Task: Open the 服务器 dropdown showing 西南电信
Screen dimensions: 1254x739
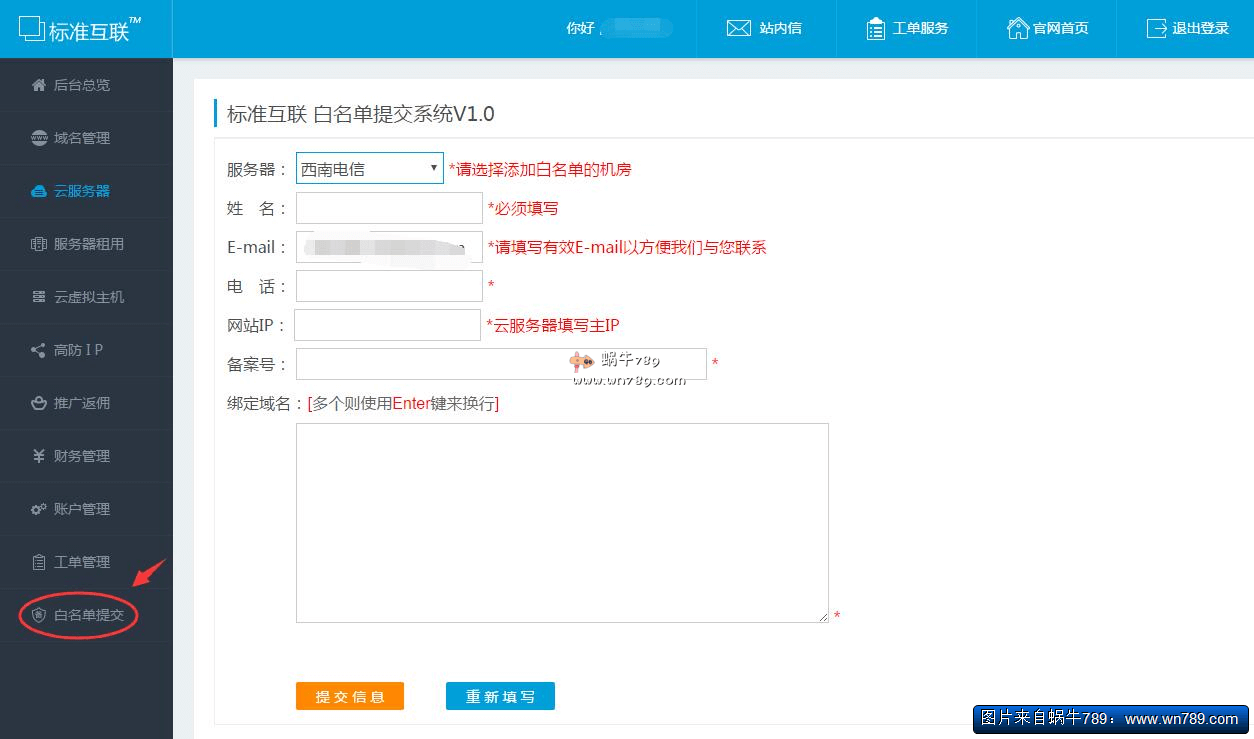Action: (369, 168)
